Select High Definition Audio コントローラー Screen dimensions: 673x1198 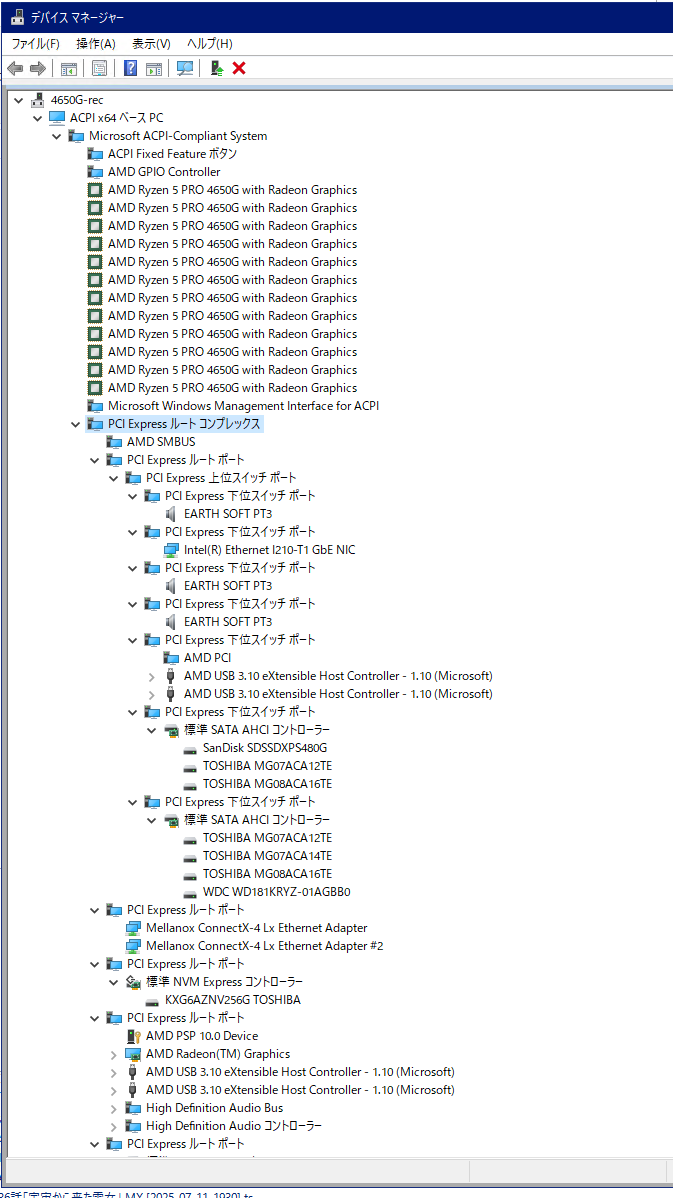(234, 1126)
